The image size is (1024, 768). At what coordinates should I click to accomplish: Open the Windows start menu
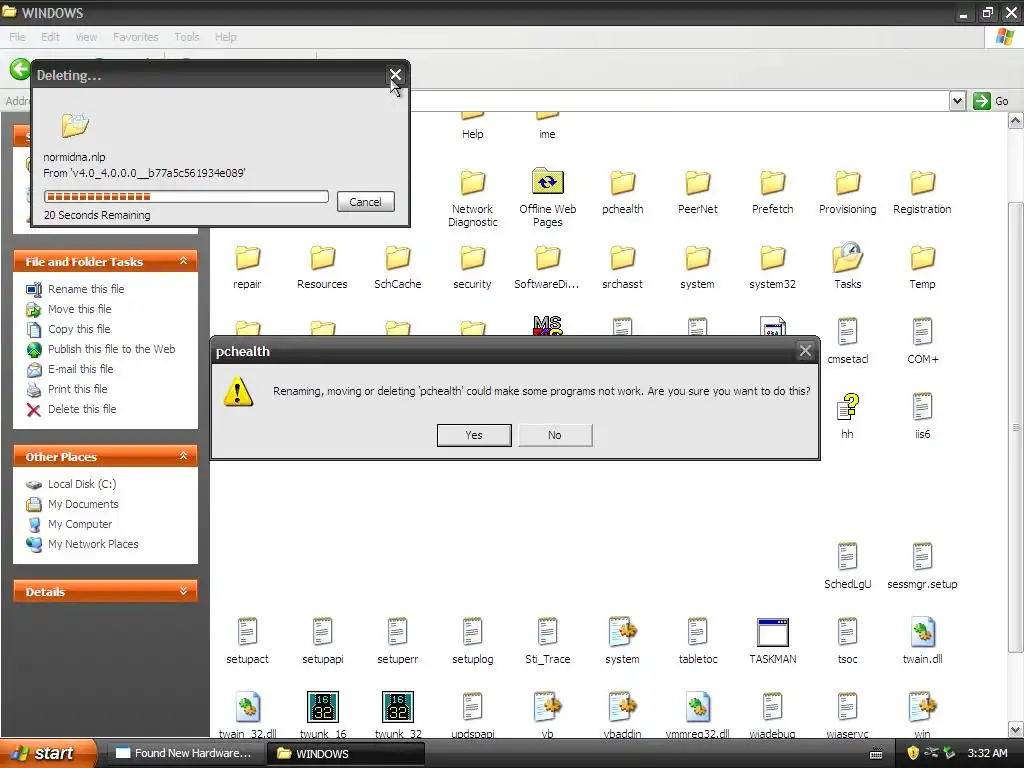click(x=48, y=754)
